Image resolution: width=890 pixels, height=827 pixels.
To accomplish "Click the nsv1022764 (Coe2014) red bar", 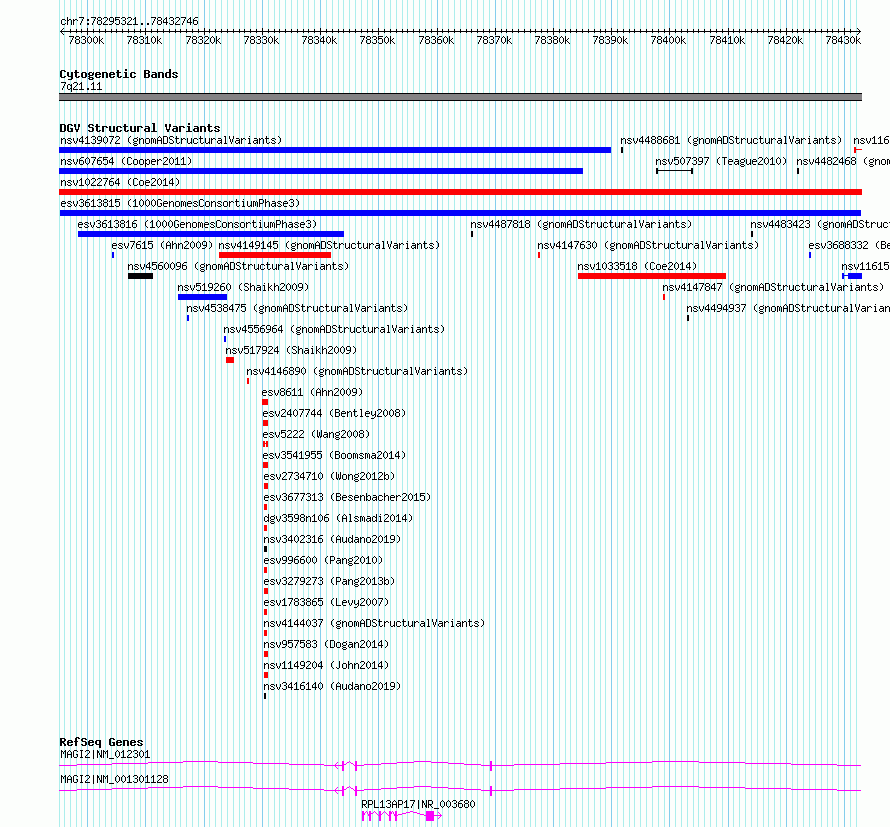I will point(460,192).
